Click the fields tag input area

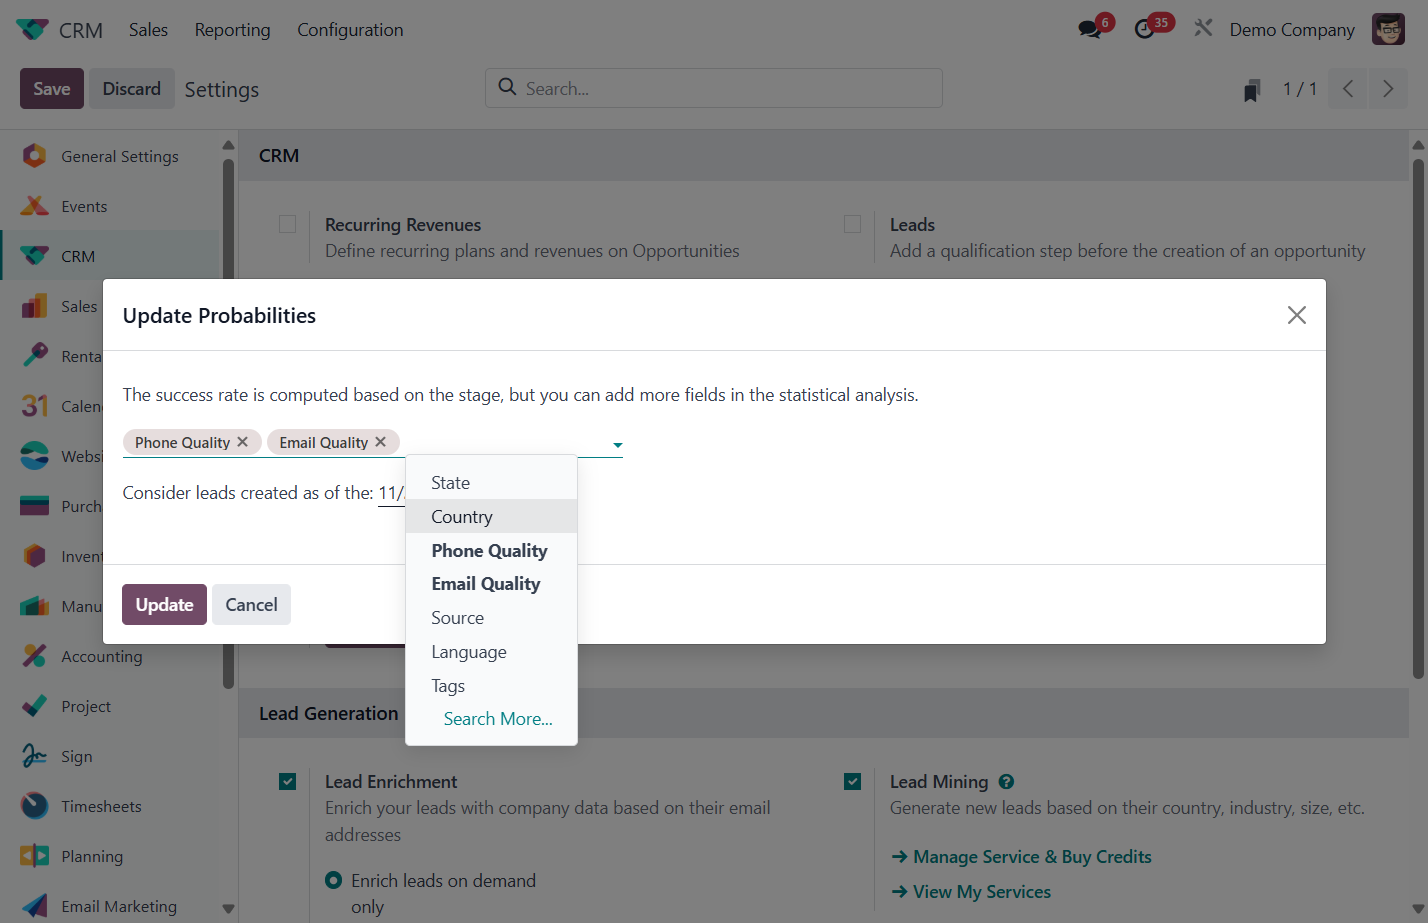[505, 442]
